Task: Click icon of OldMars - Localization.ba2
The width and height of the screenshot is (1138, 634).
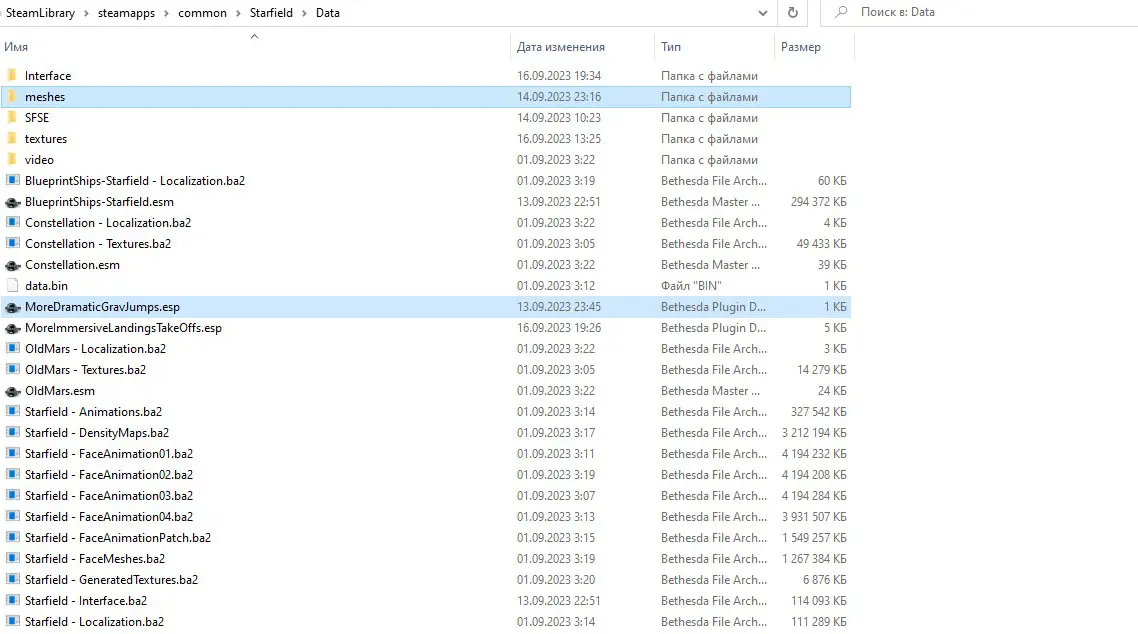Action: click(x=12, y=349)
